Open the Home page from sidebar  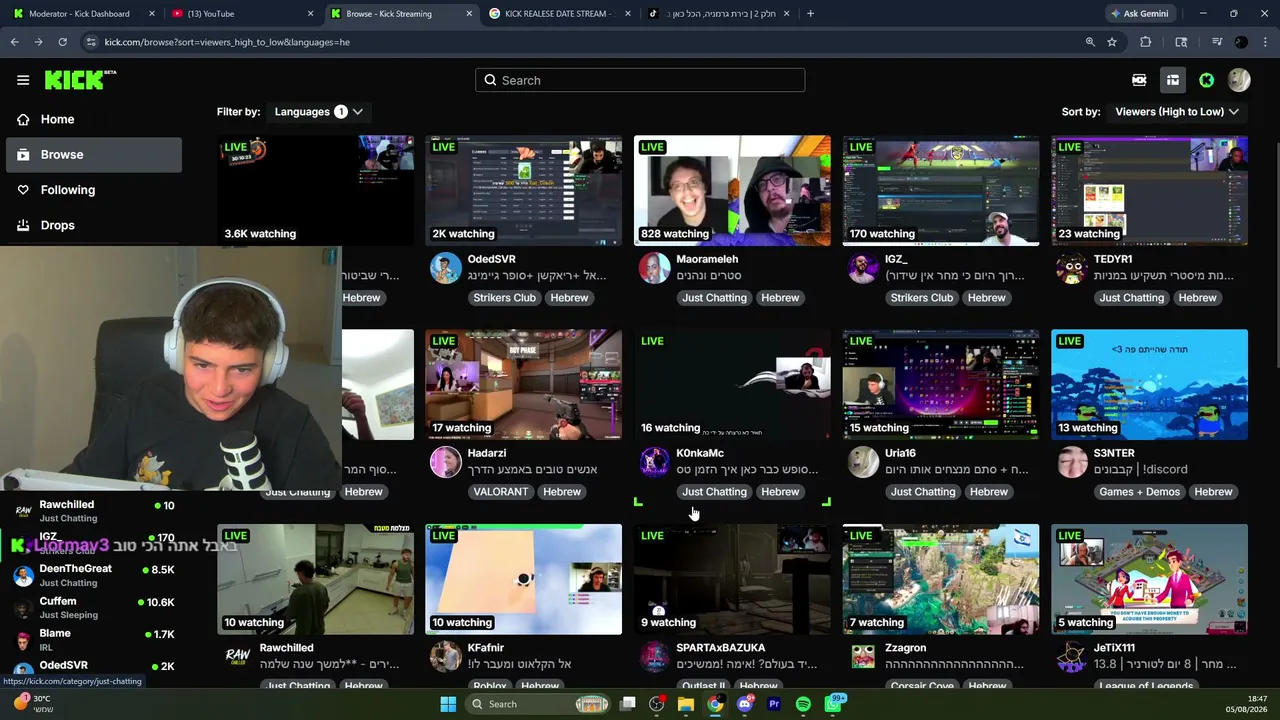pos(57,119)
